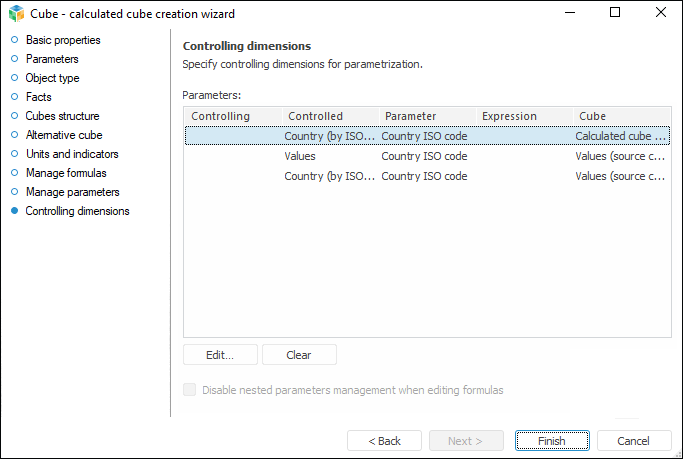Screen dimensions: 683x459
Task: Open the Cubes structure step
Action: (62, 116)
